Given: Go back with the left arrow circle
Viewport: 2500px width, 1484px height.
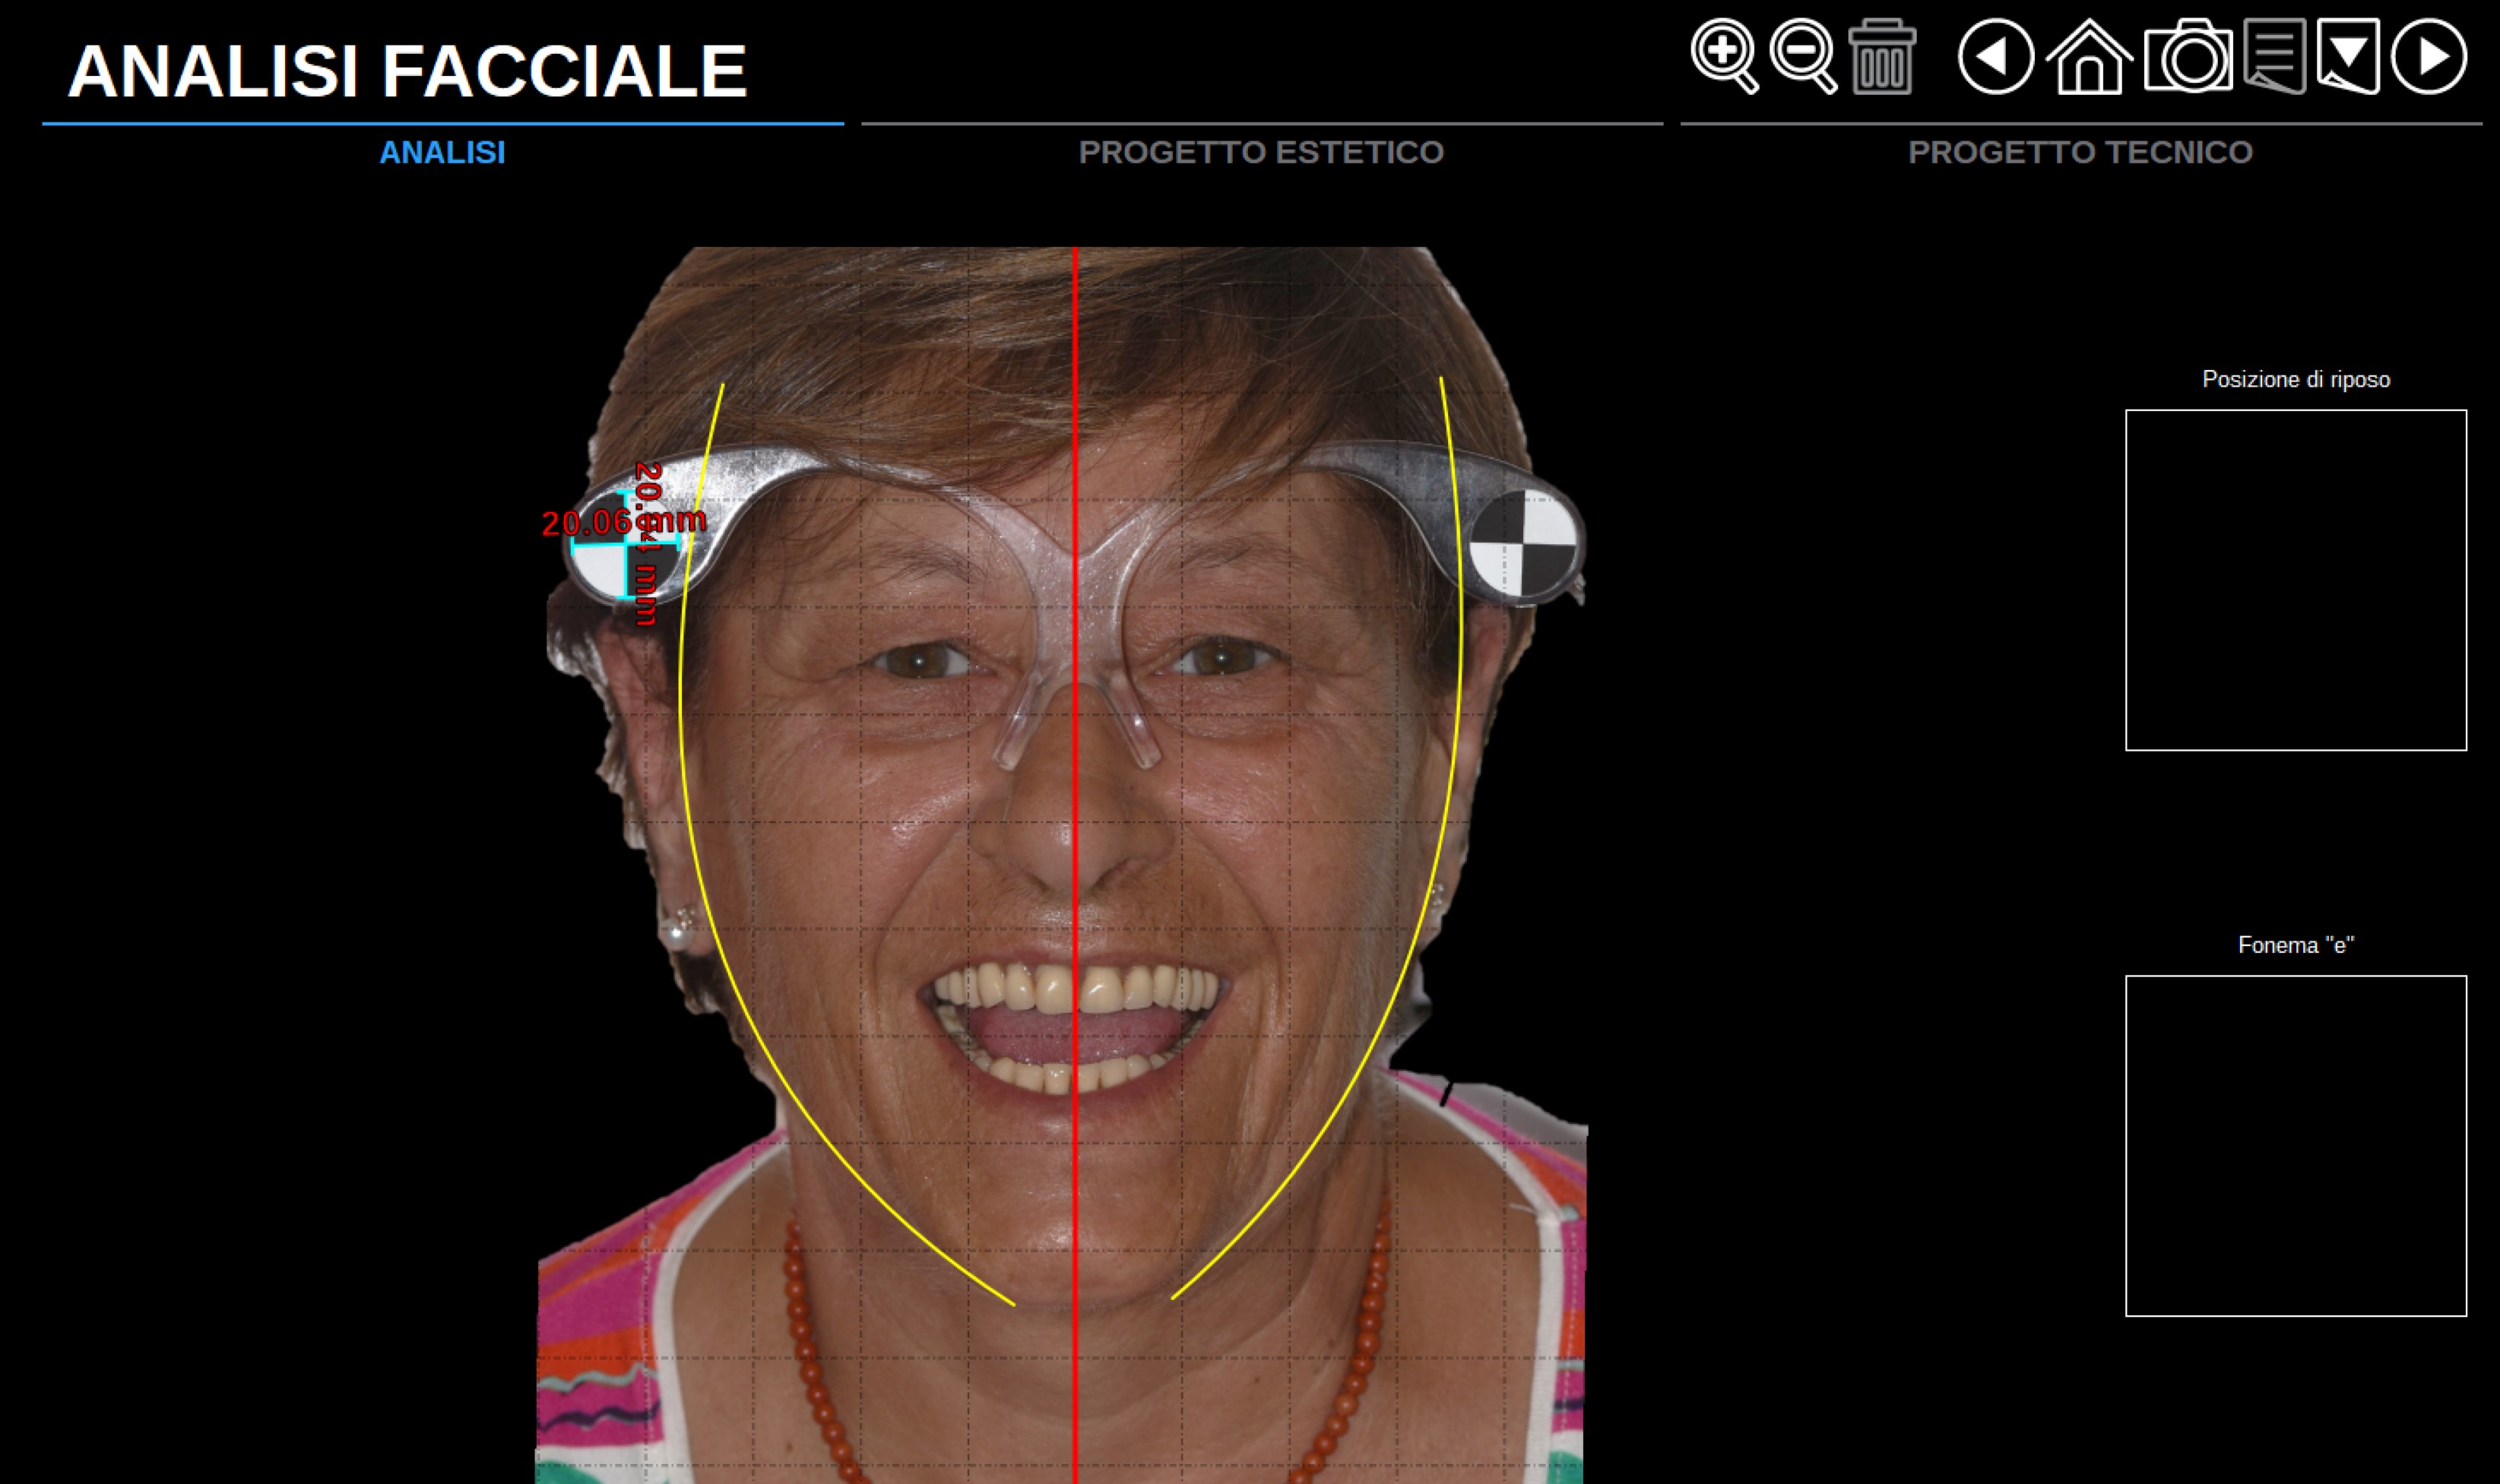Looking at the screenshot, I should pyautogui.click(x=1995, y=57).
